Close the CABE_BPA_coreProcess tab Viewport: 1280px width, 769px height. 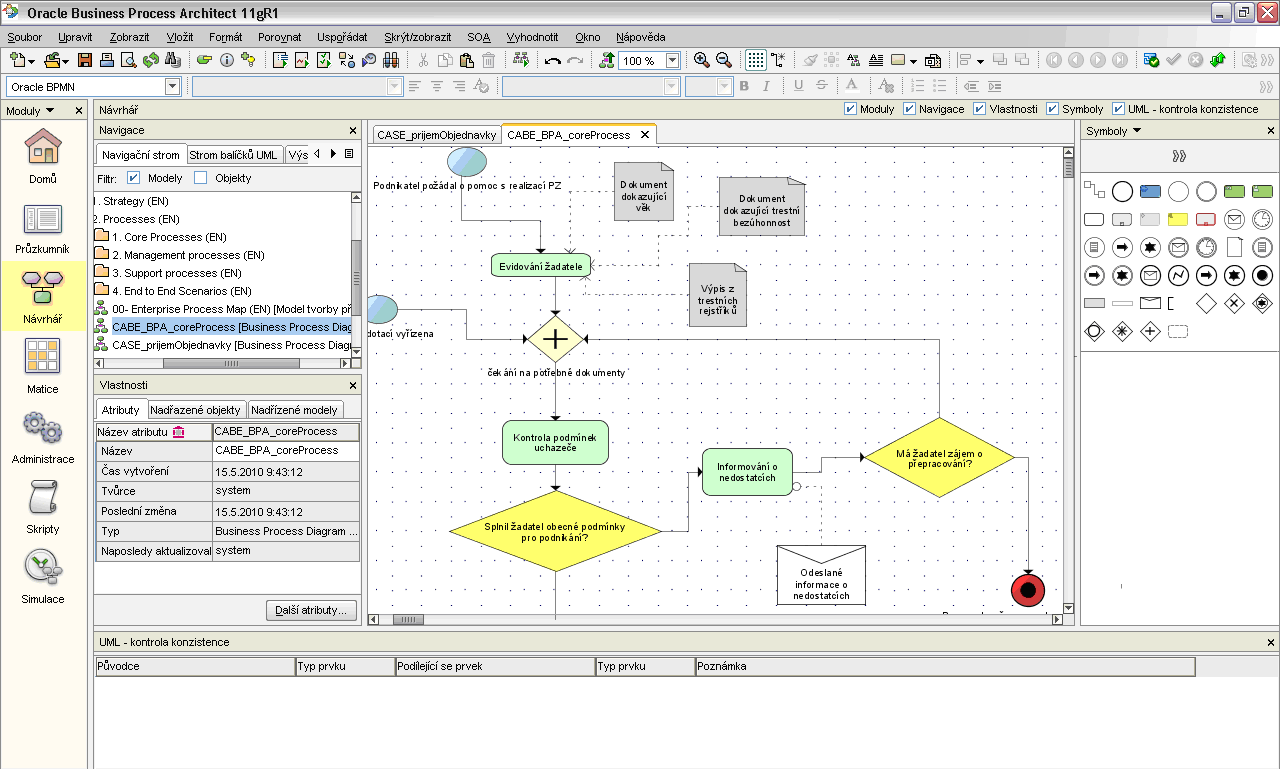(645, 134)
